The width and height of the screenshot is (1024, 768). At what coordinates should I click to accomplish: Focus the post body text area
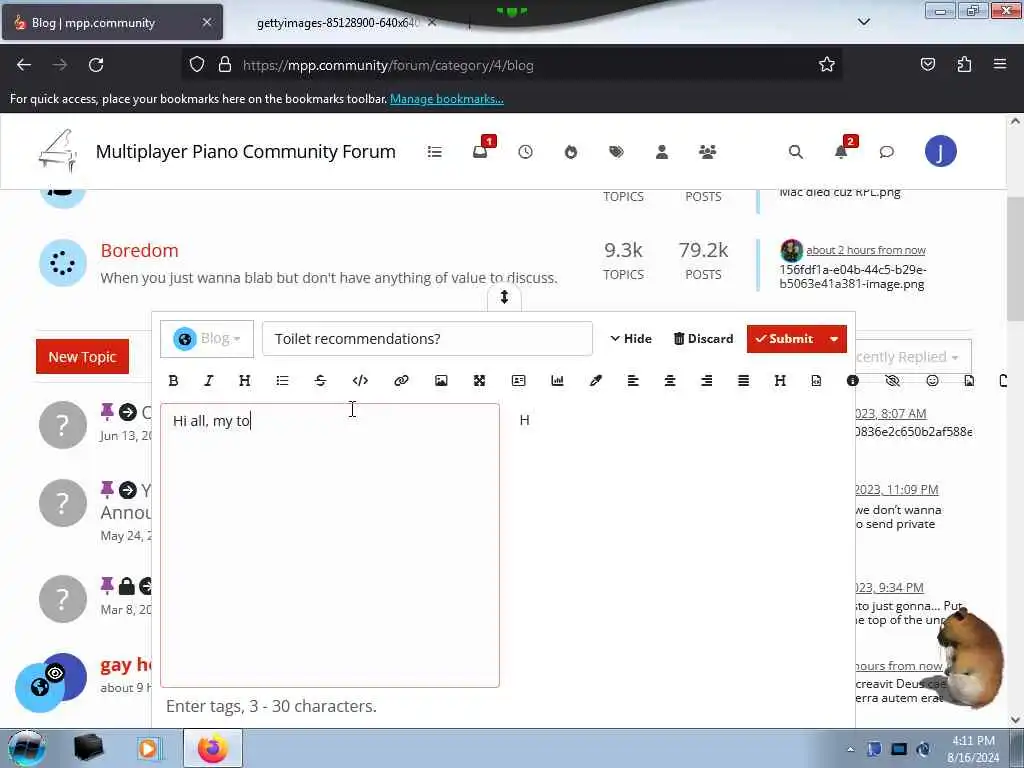click(330, 545)
